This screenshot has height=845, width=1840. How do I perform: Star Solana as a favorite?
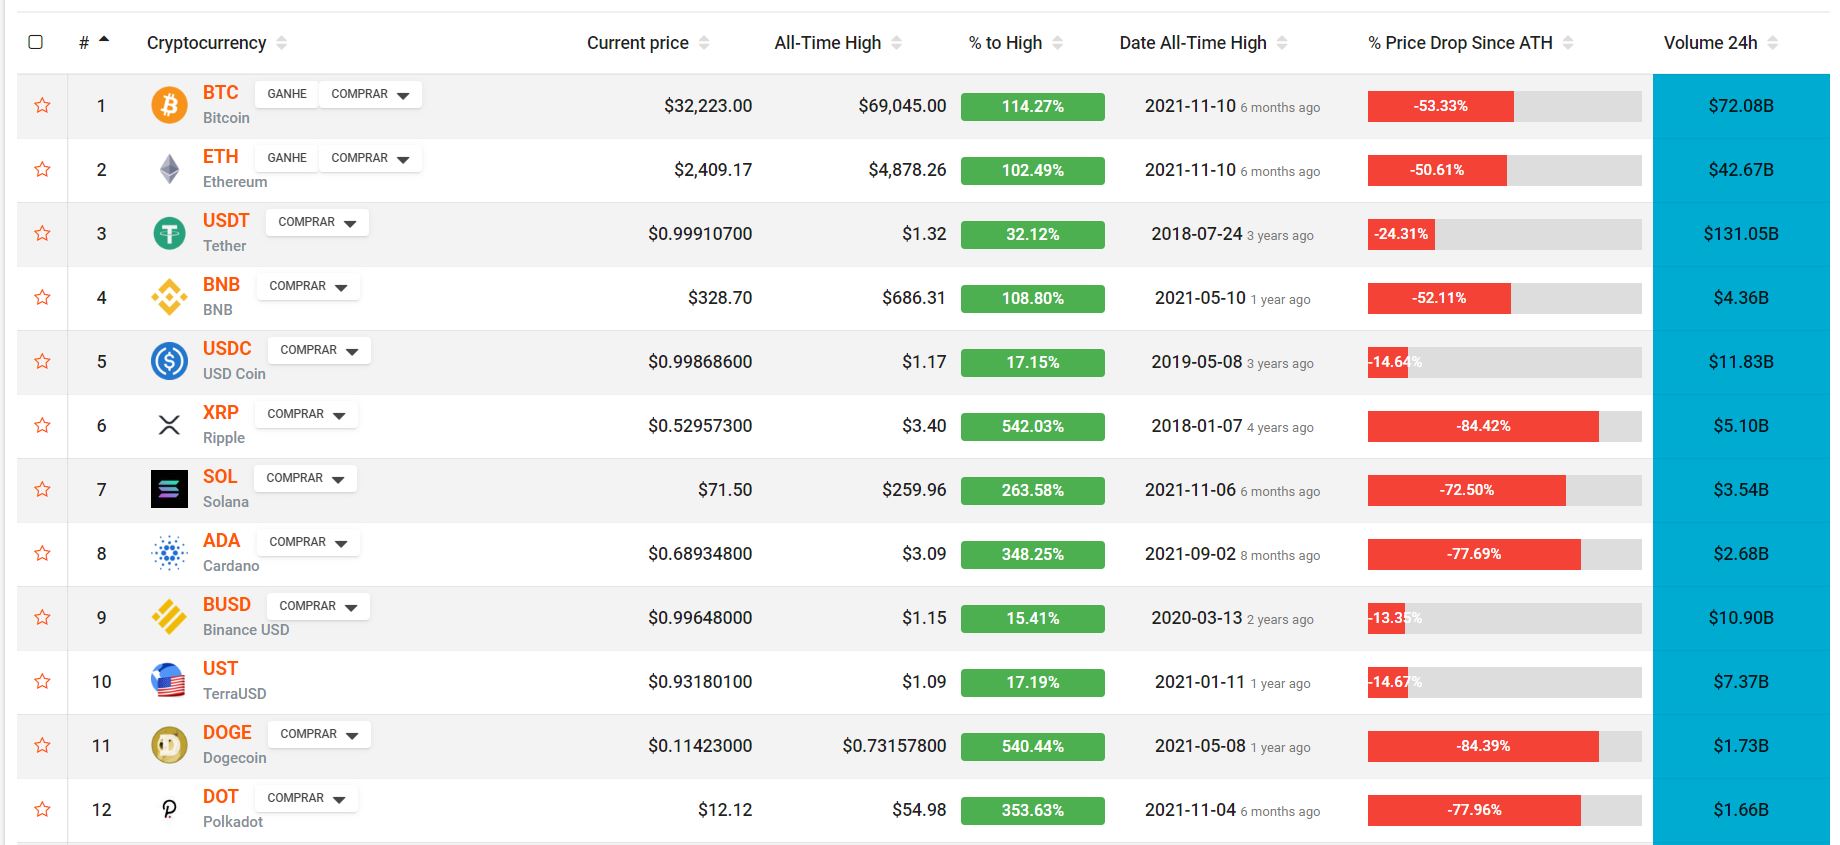[x=42, y=489]
